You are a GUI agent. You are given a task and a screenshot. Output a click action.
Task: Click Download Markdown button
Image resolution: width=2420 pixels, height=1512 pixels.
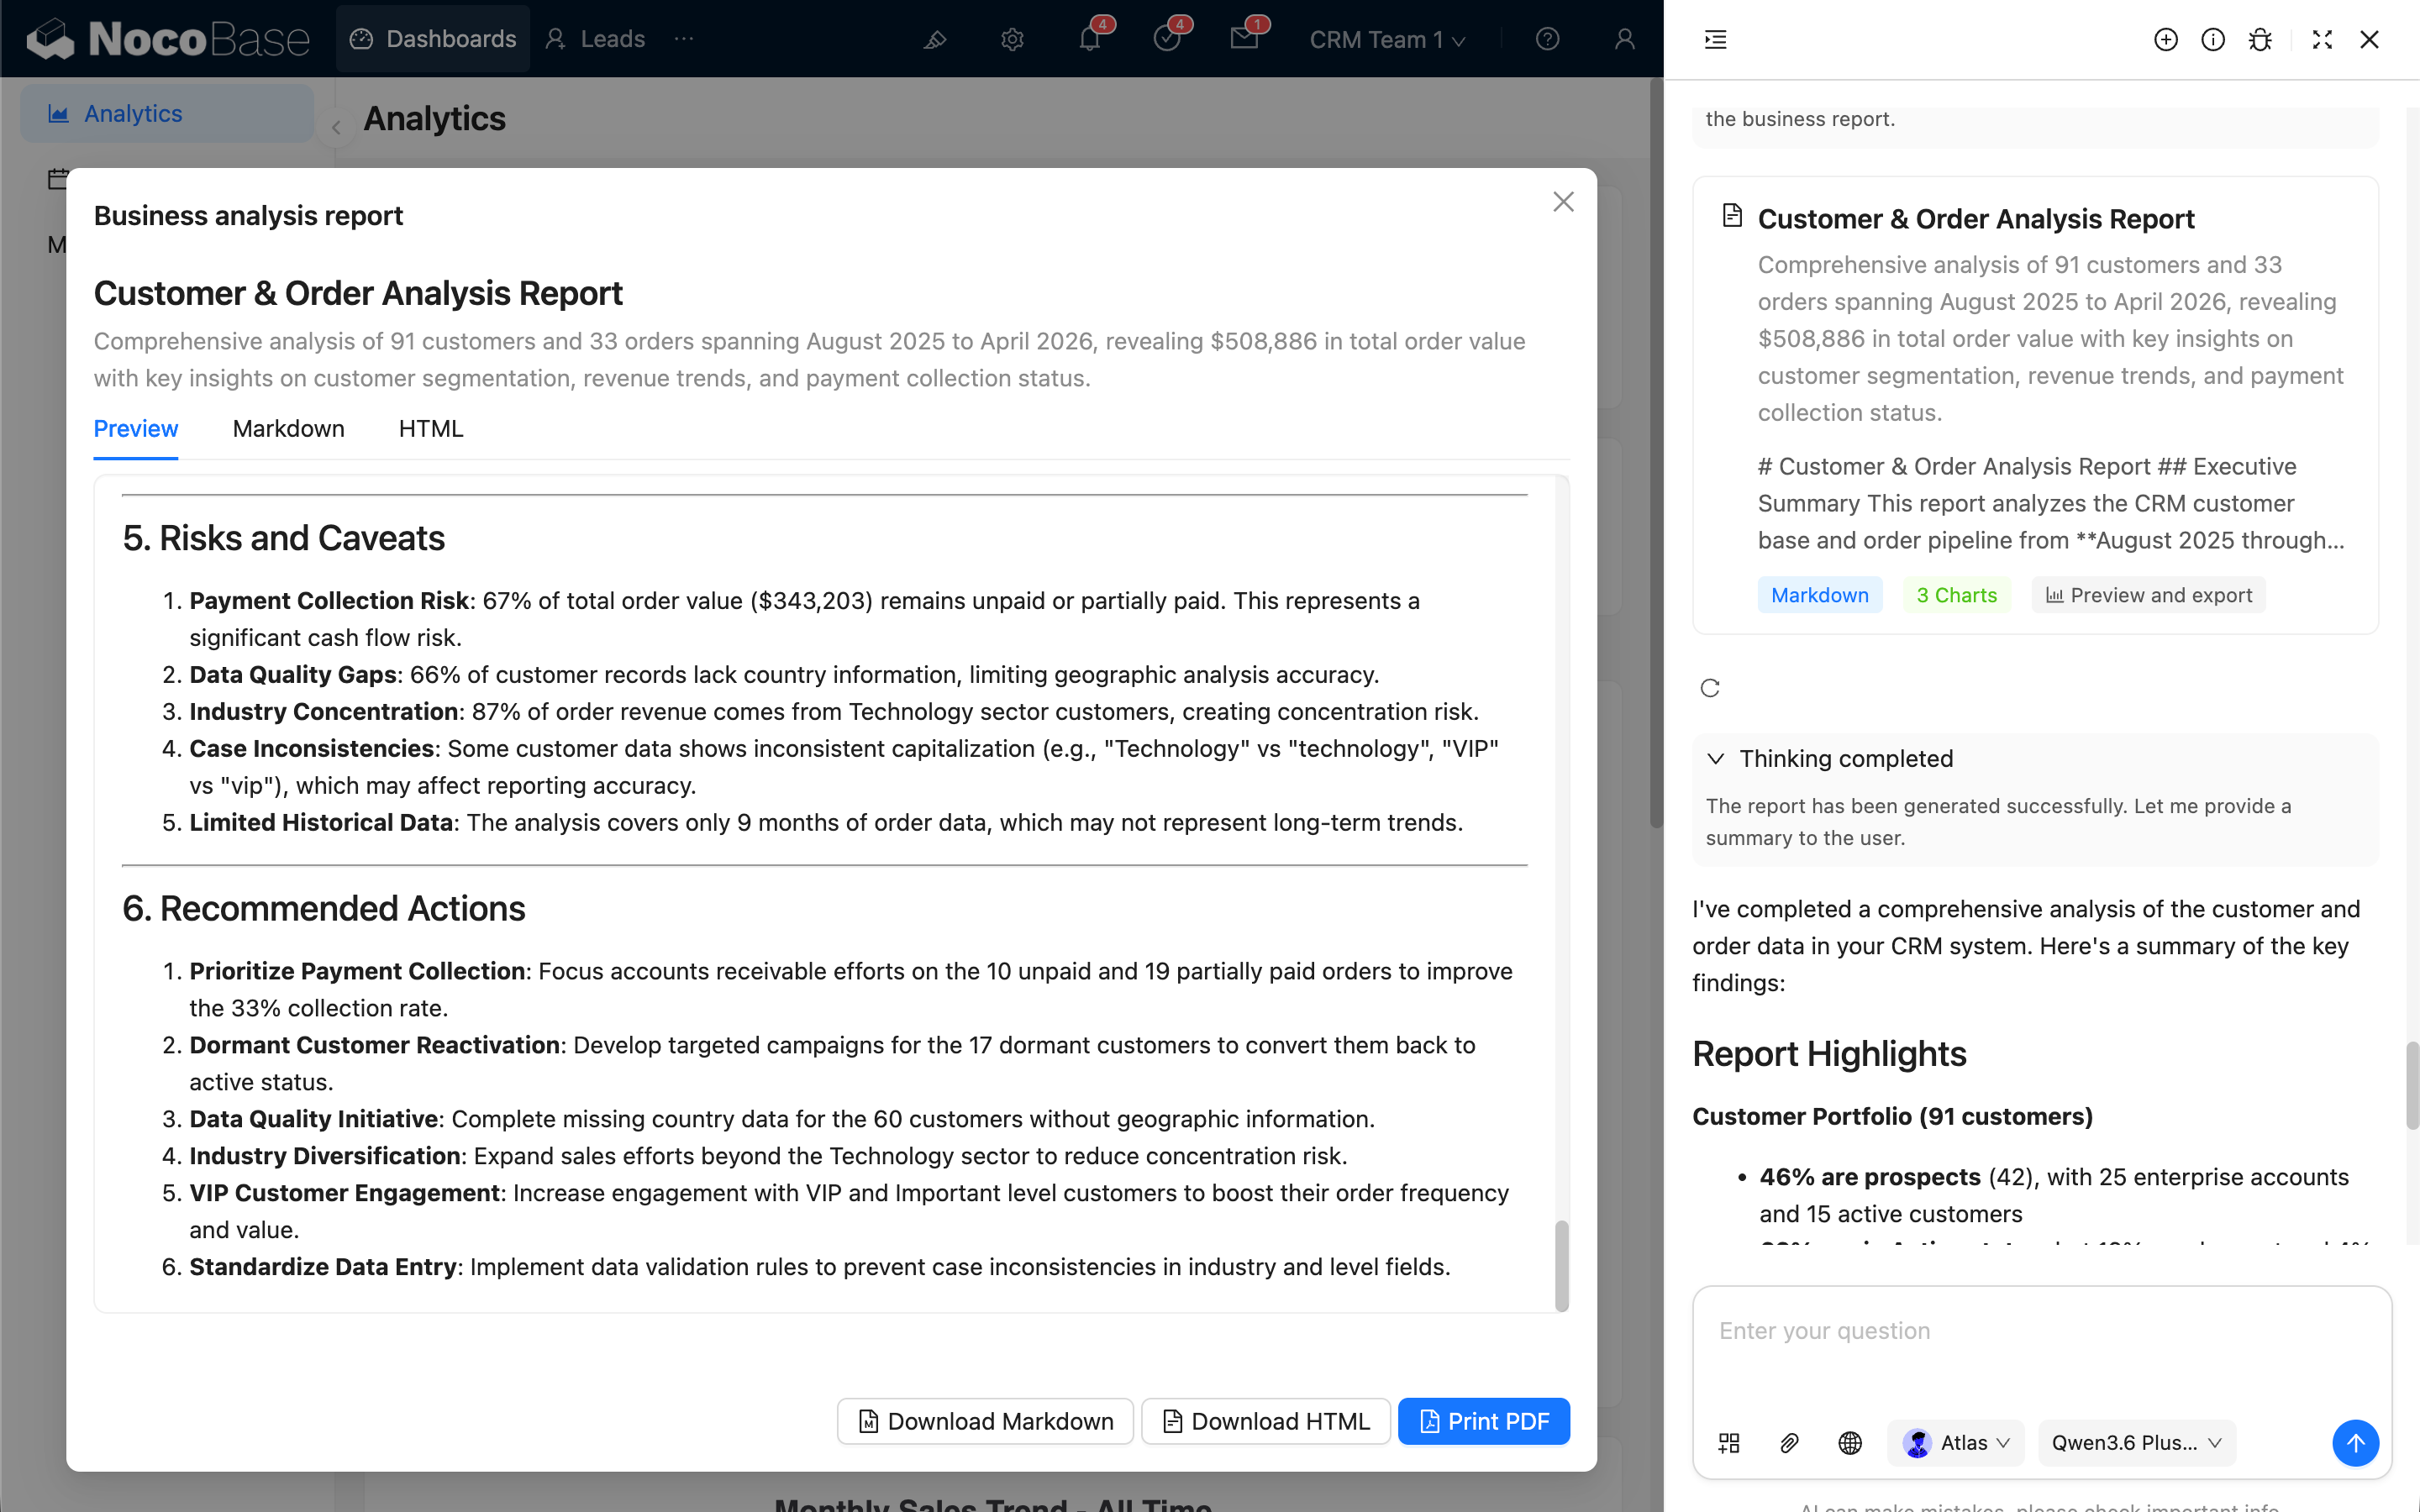985,1421
